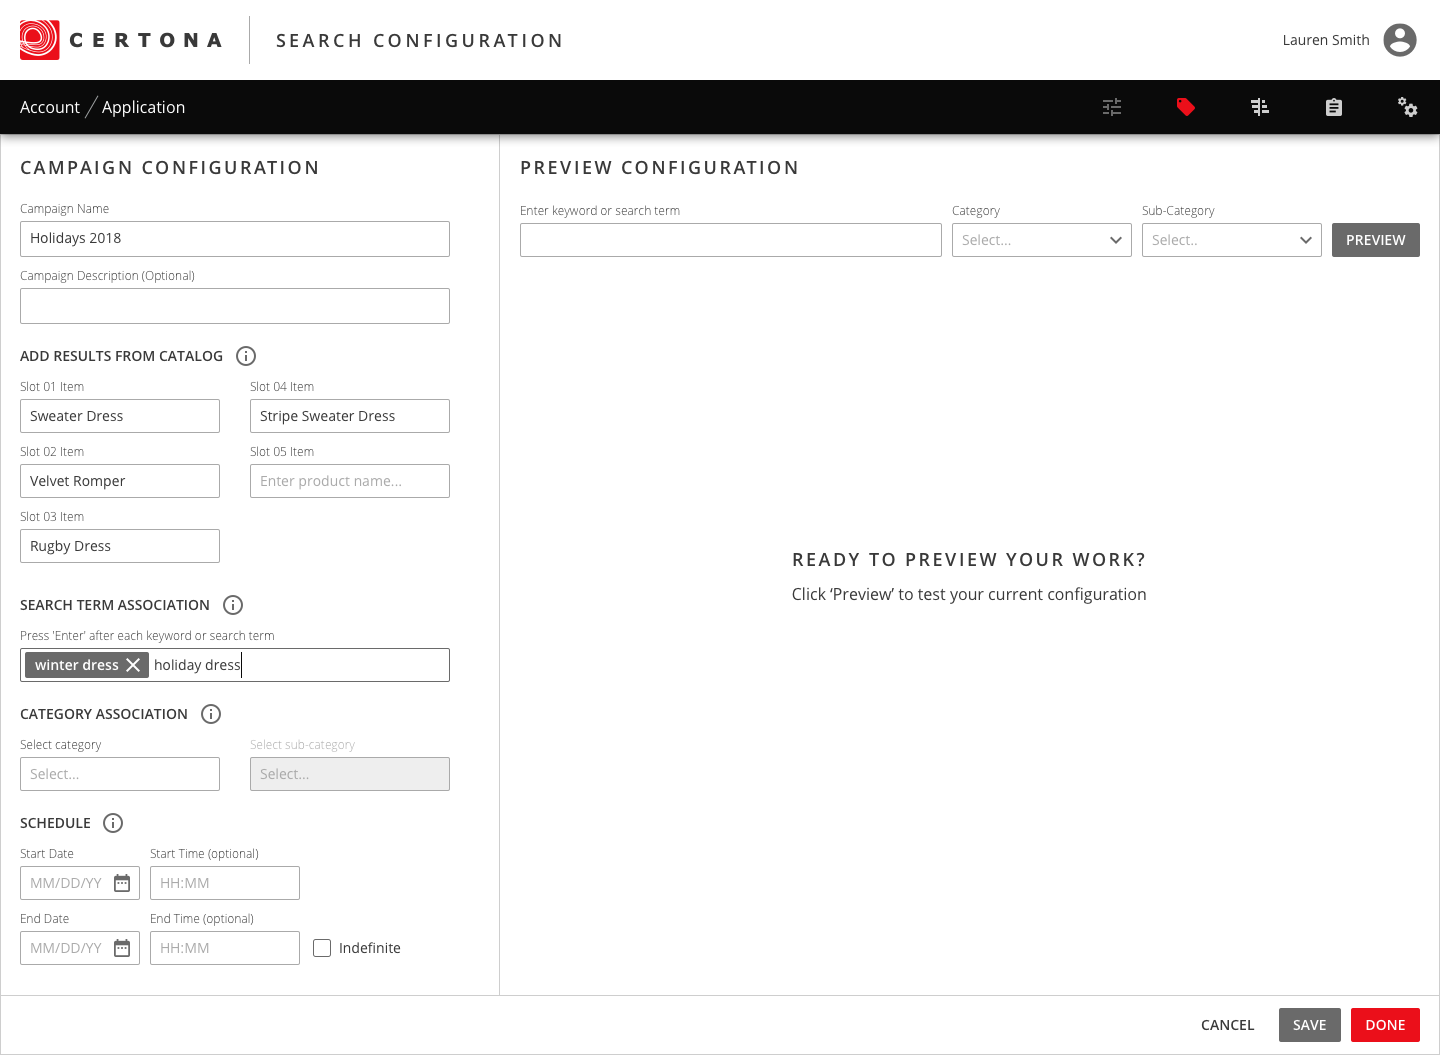Viewport: 1440px width, 1055px height.
Task: Focus the Start Time field
Action: pyautogui.click(x=225, y=883)
